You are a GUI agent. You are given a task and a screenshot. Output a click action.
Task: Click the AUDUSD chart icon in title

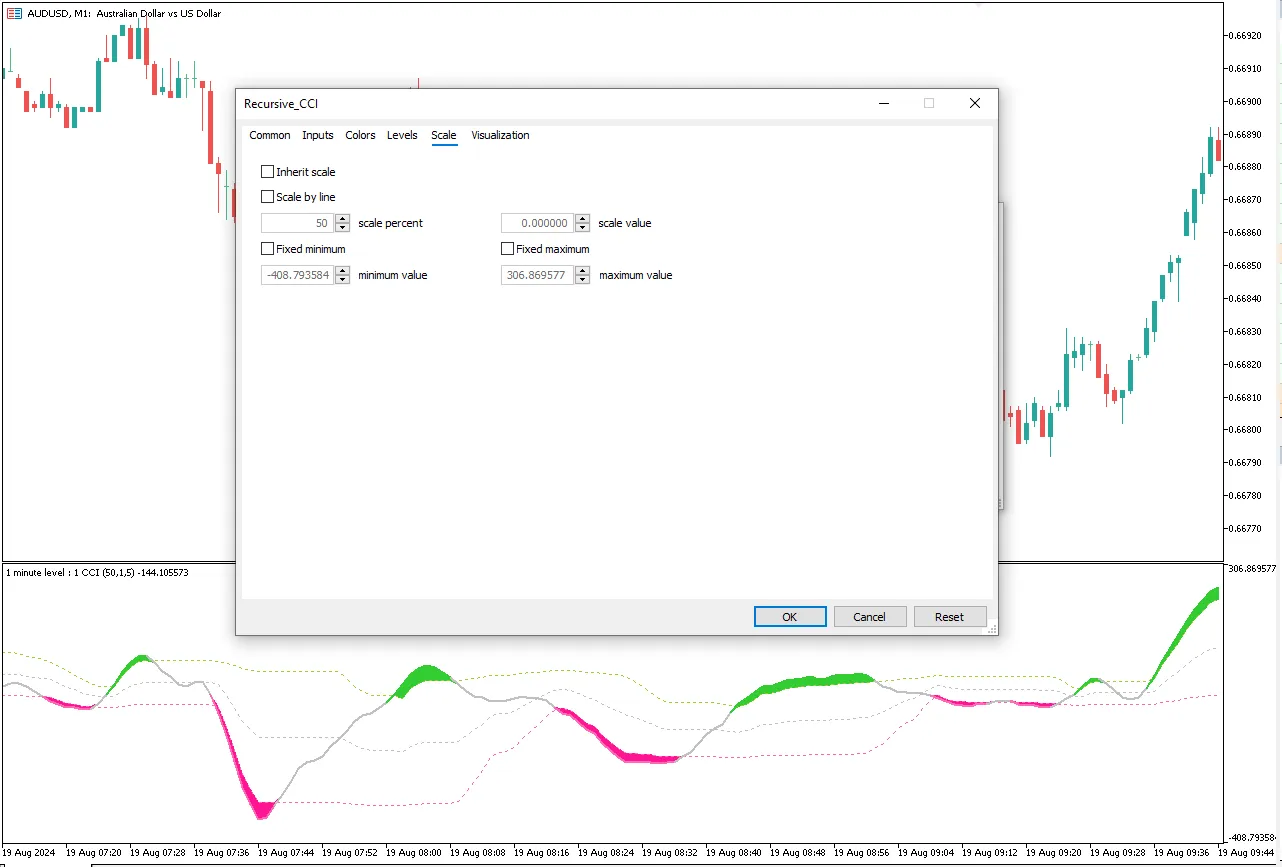14,13
